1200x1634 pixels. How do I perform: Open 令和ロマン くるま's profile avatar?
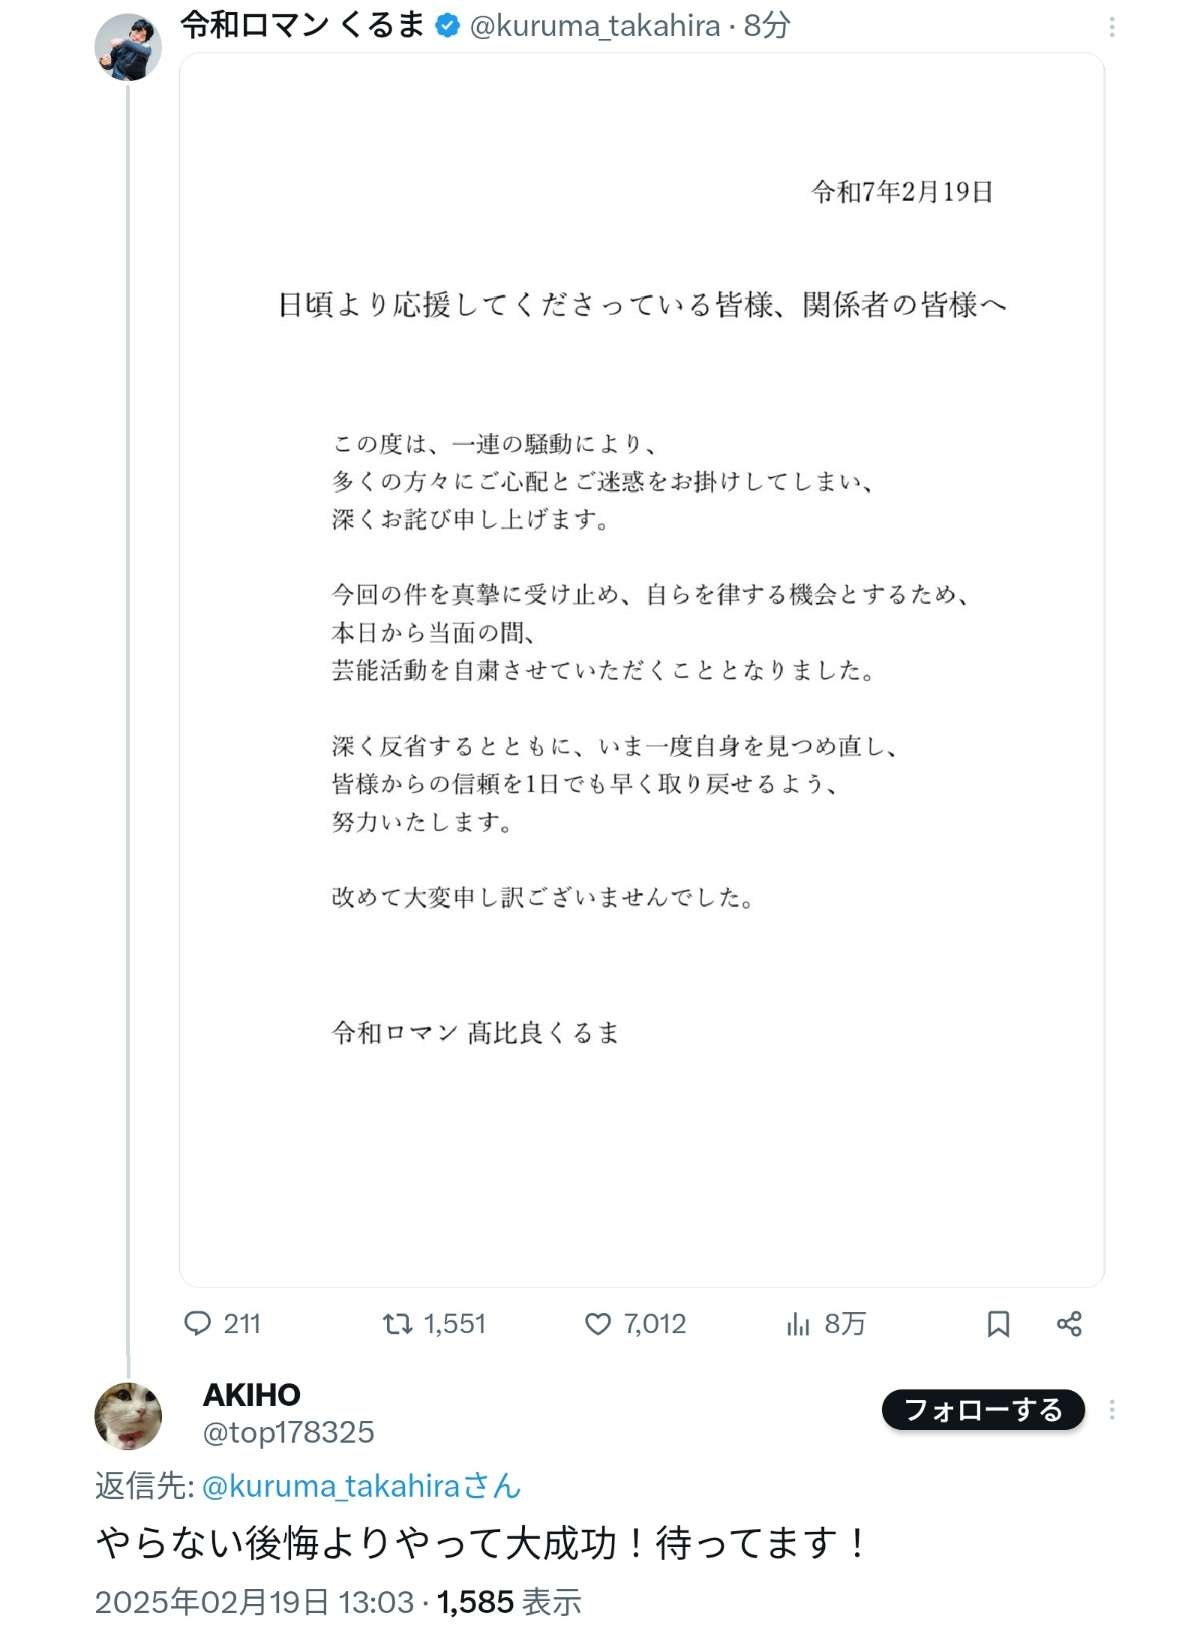pos(128,47)
